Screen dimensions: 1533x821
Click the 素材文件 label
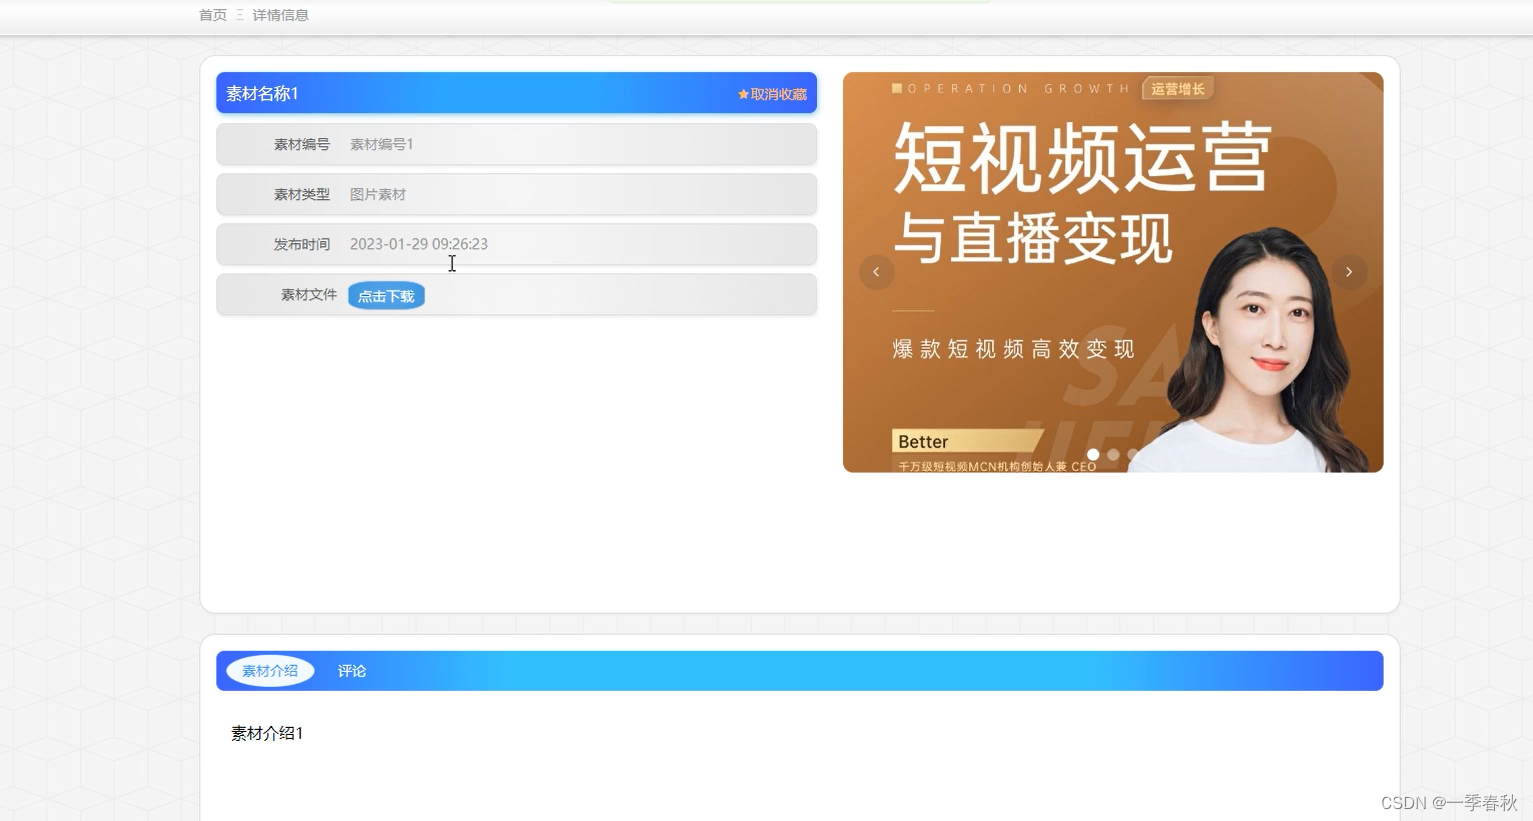tap(309, 295)
